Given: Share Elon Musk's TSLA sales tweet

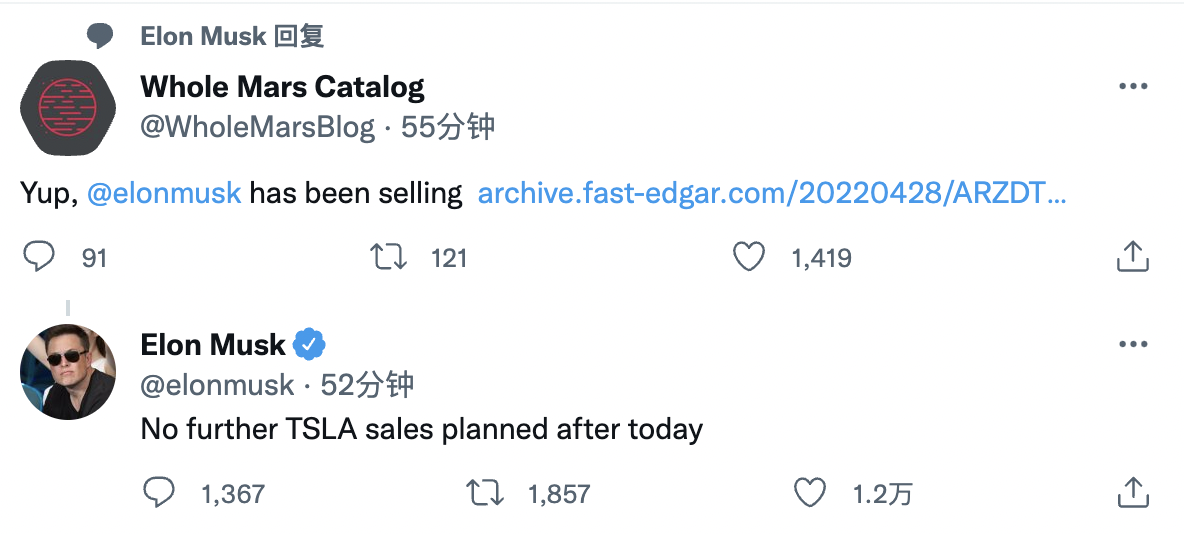Looking at the screenshot, I should coord(1132,492).
